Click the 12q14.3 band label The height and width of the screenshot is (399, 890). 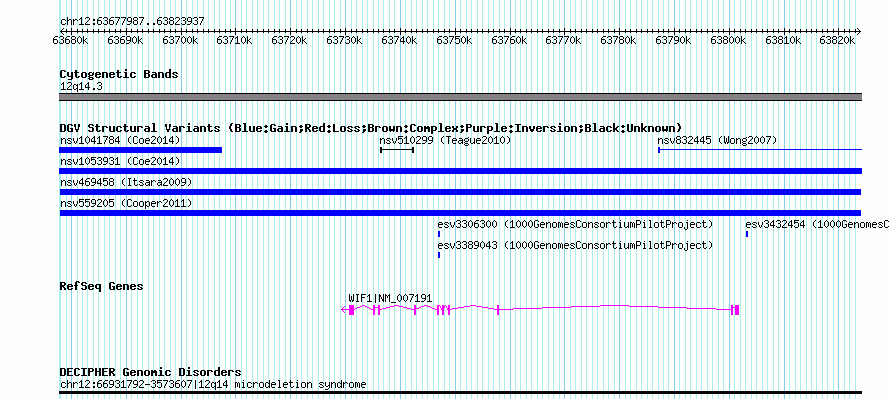[x=81, y=87]
